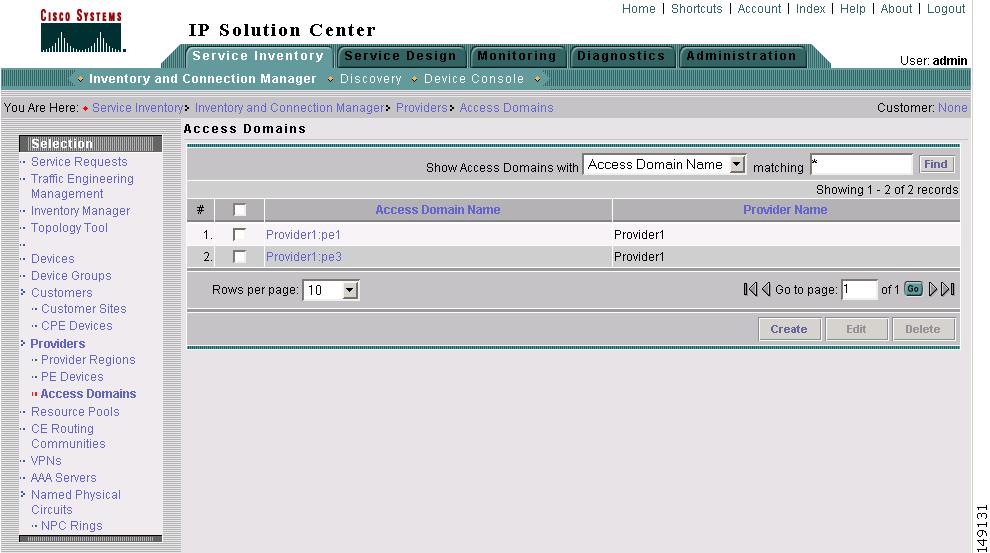Open Inventory Manager in sidebar
Viewport: 990px width, 553px height.
click(80, 211)
